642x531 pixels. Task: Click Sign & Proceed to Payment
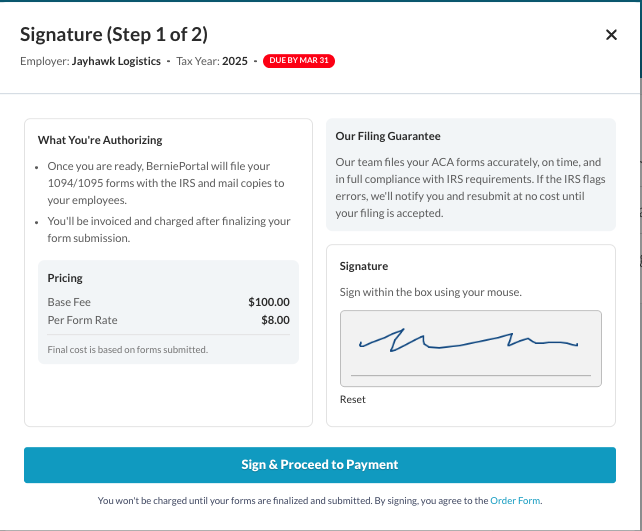click(320, 465)
